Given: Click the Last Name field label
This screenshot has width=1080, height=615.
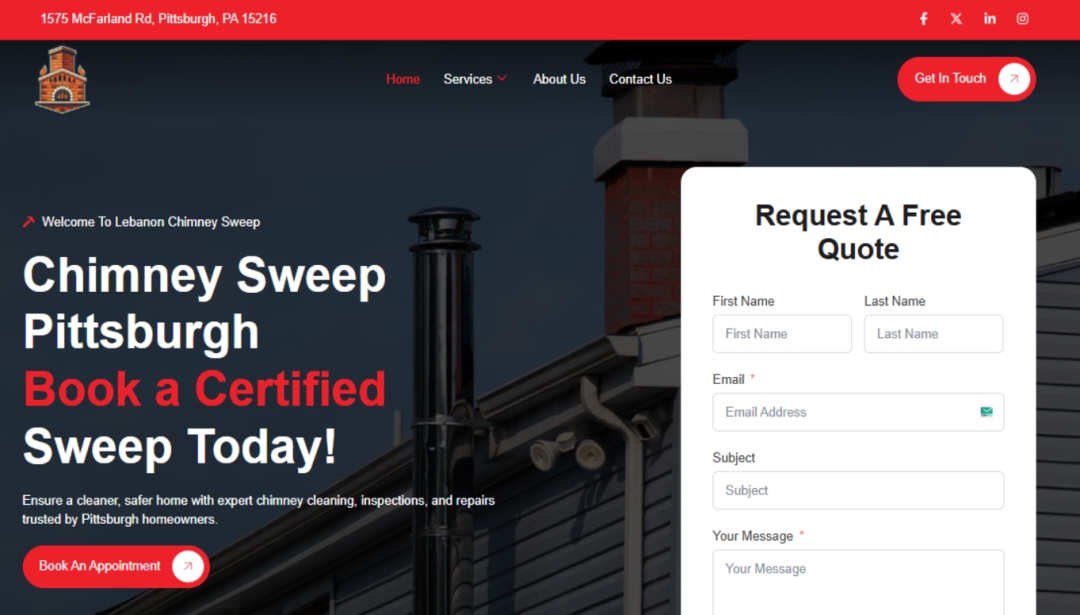Looking at the screenshot, I should pos(895,301).
